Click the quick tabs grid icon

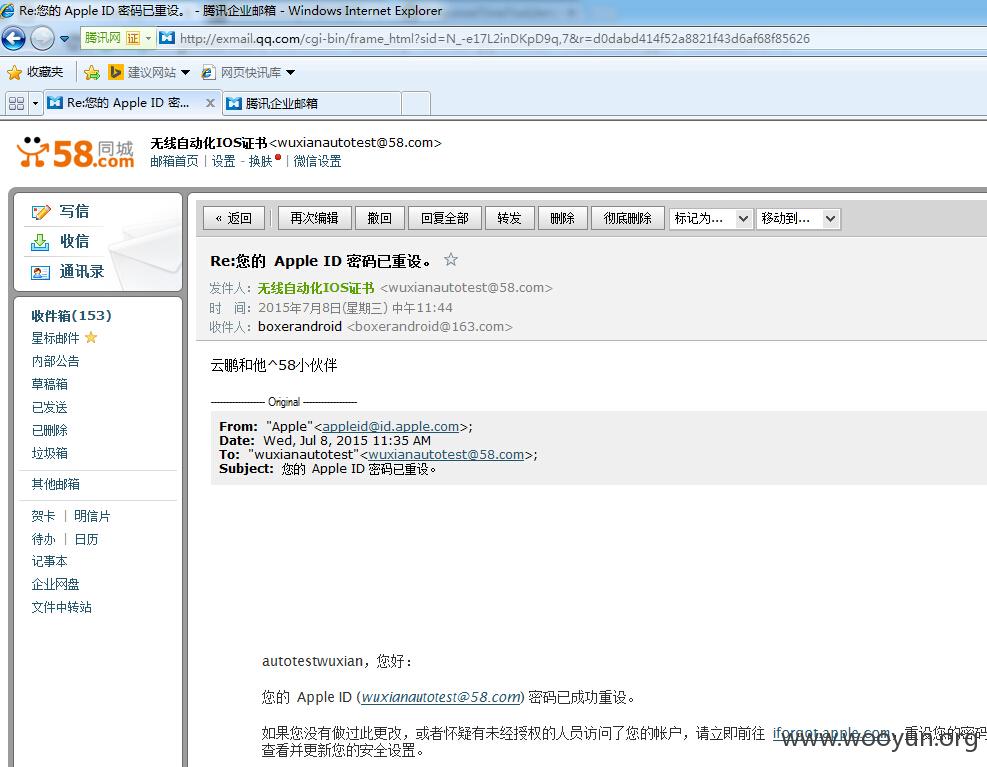[16, 103]
